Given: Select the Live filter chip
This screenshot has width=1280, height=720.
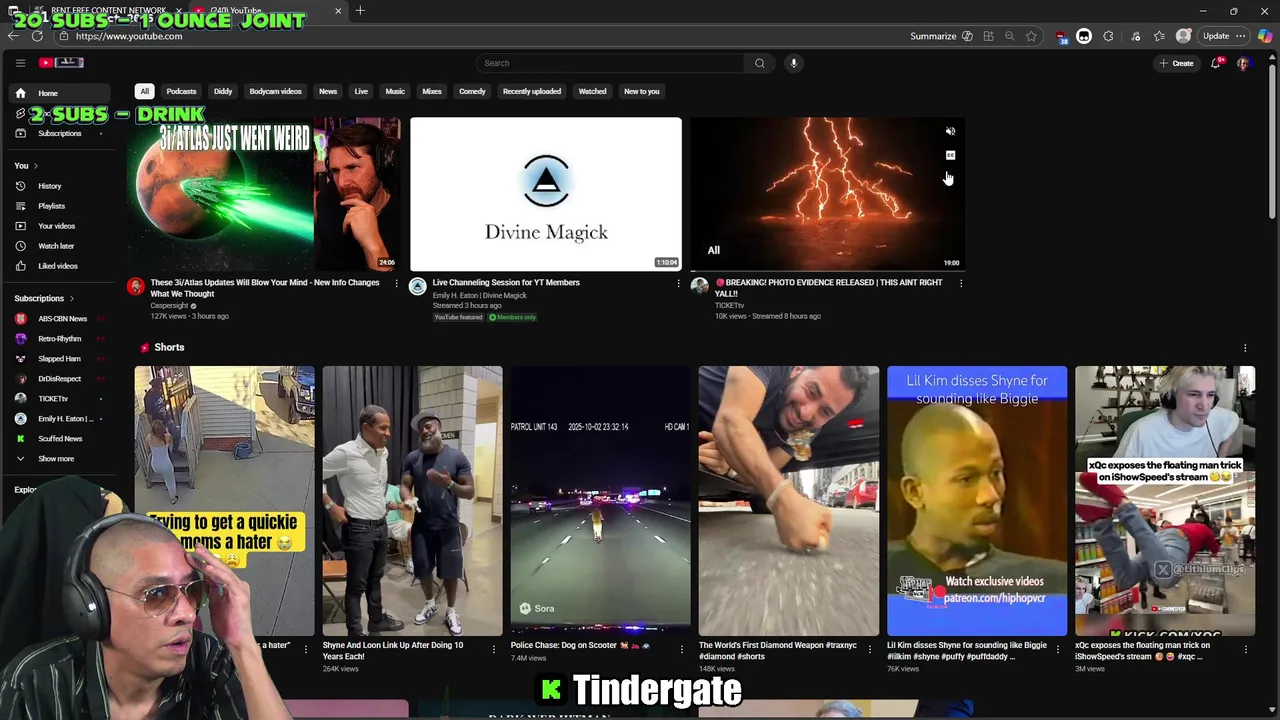Looking at the screenshot, I should pos(361,91).
